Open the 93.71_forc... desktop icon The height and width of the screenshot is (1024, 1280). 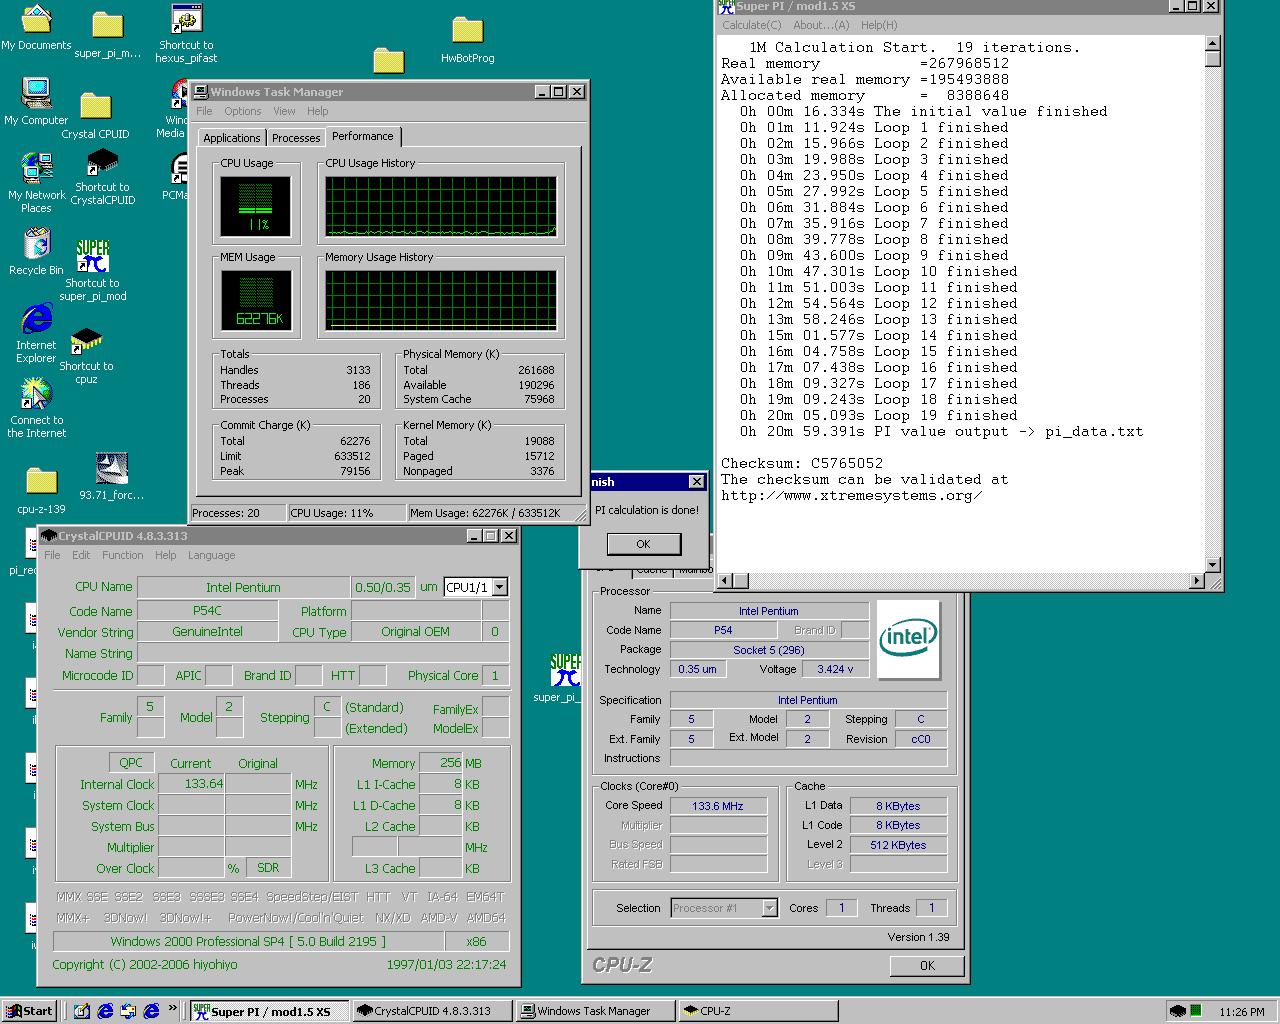coord(111,476)
